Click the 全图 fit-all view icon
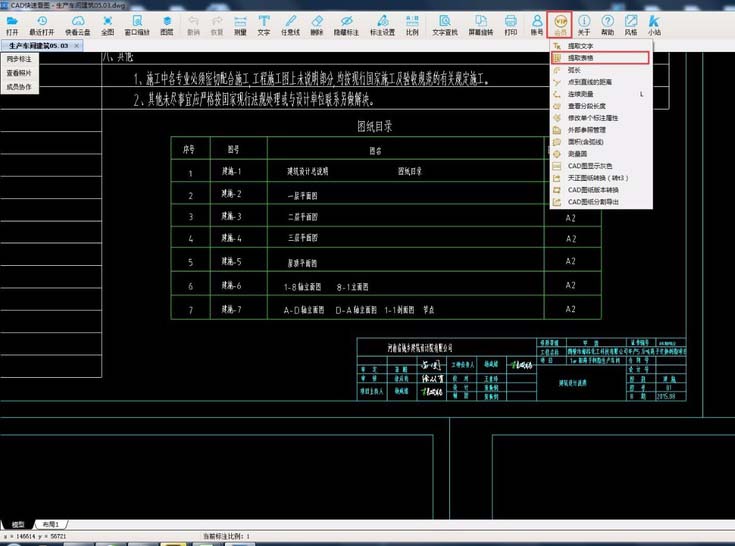 [107, 25]
